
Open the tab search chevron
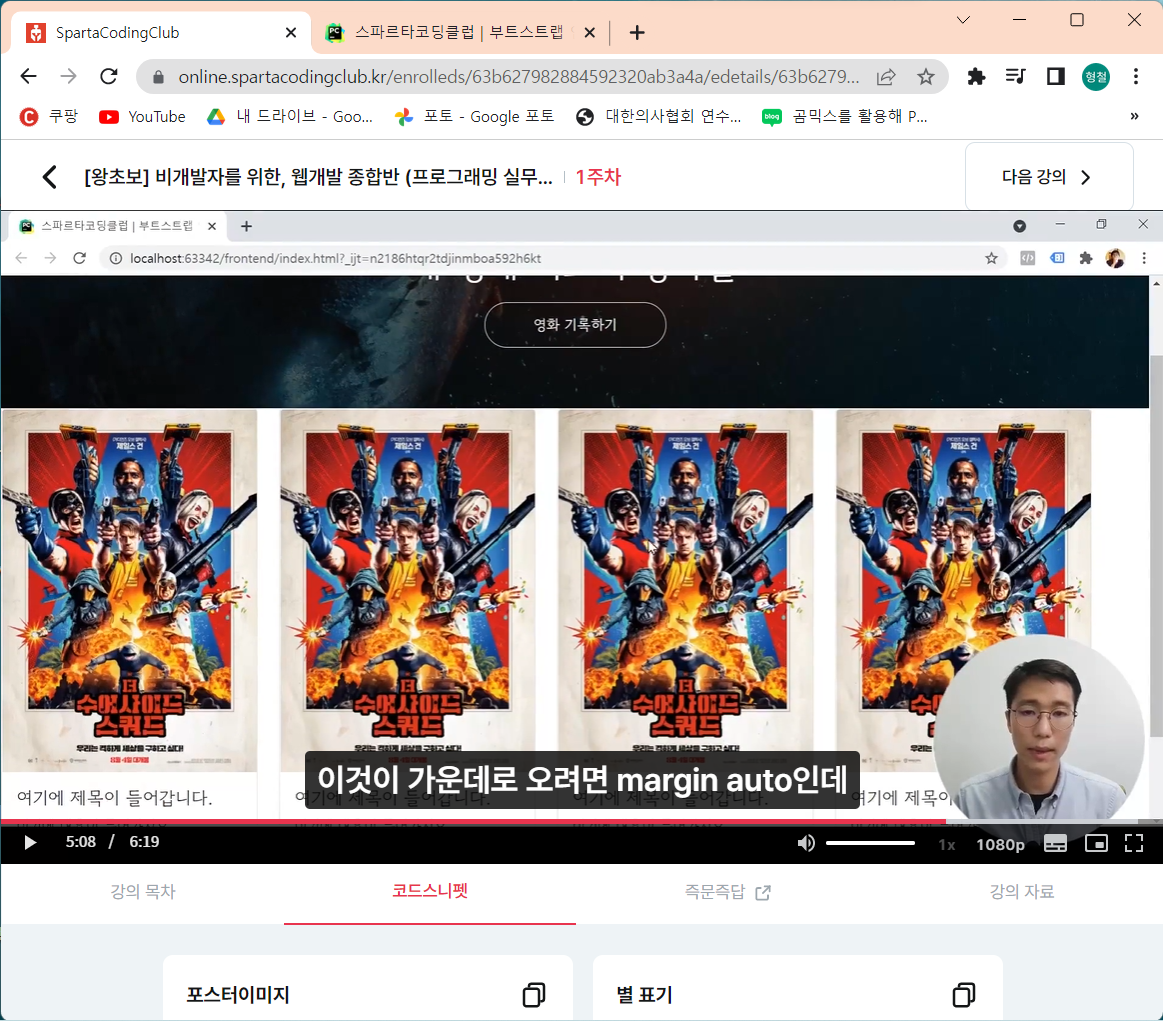pos(963,20)
